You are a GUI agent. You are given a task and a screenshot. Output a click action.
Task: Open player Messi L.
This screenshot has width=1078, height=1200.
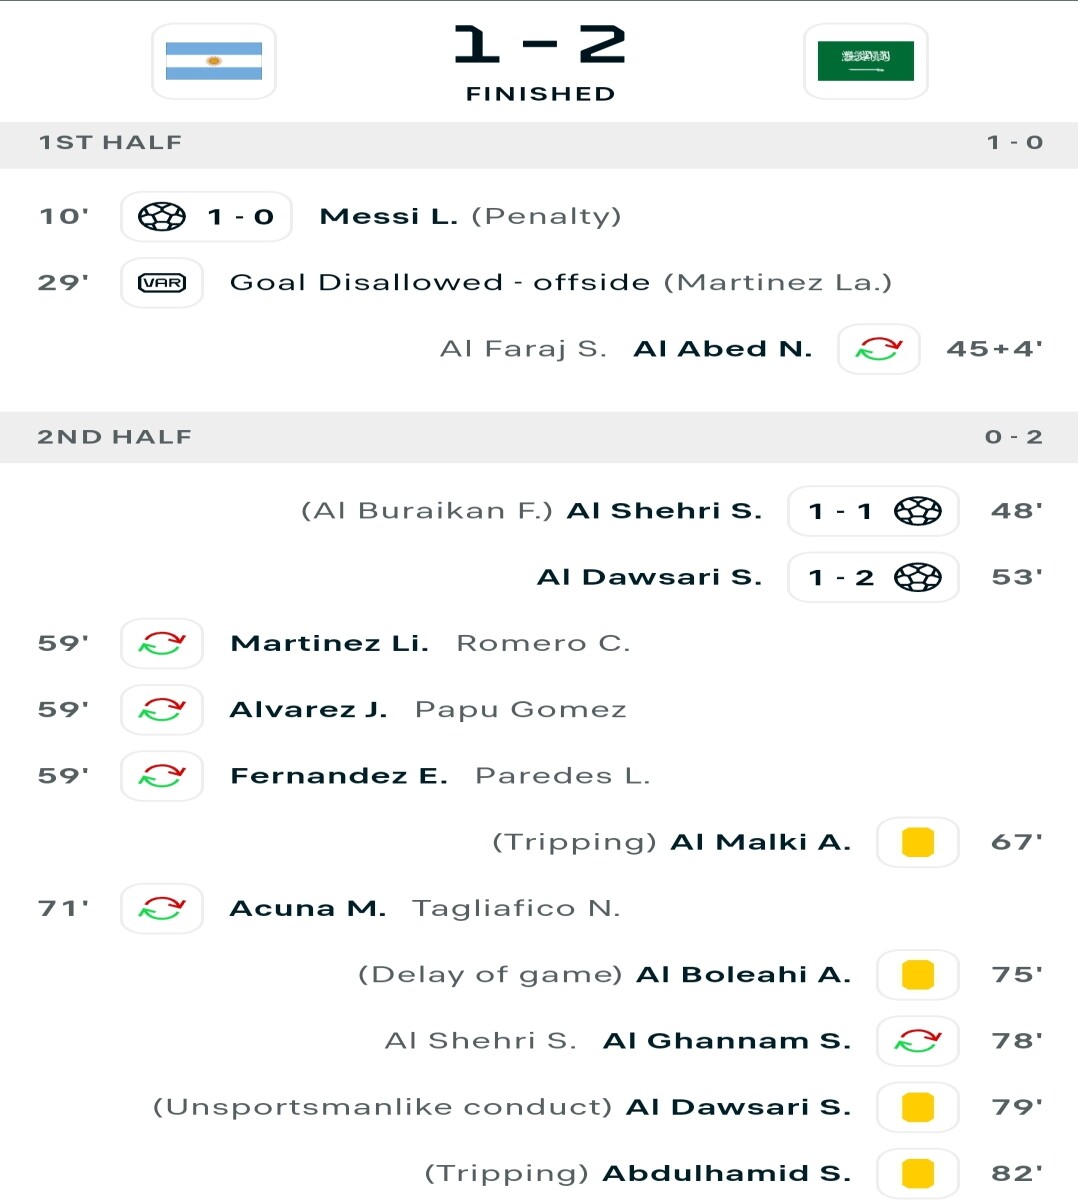(388, 216)
